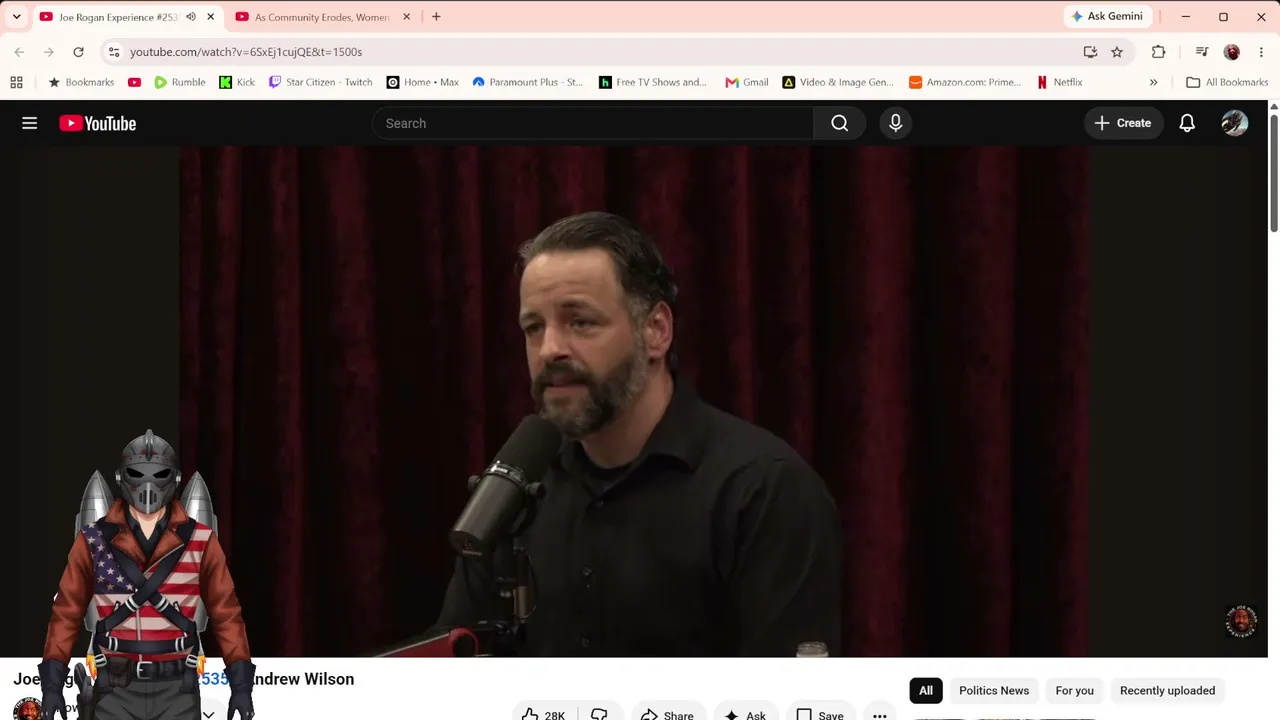1280x720 pixels.
Task: Open the YouTube account avatar menu
Action: [1235, 123]
